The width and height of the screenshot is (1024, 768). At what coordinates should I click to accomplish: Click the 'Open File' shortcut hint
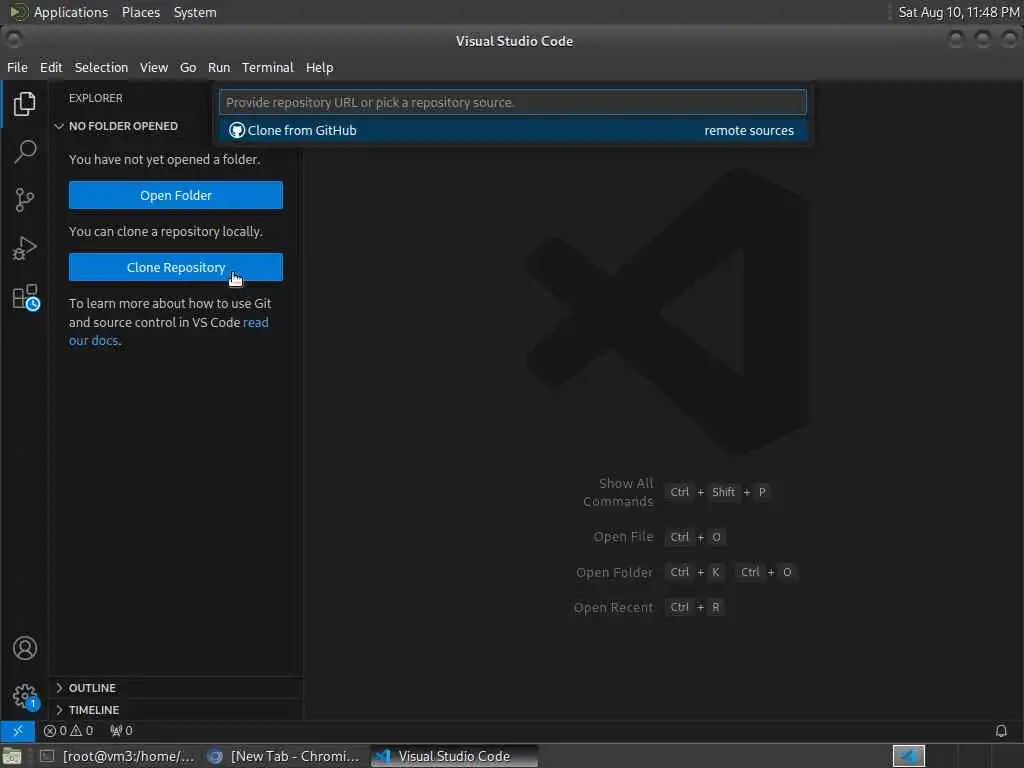[623, 537]
